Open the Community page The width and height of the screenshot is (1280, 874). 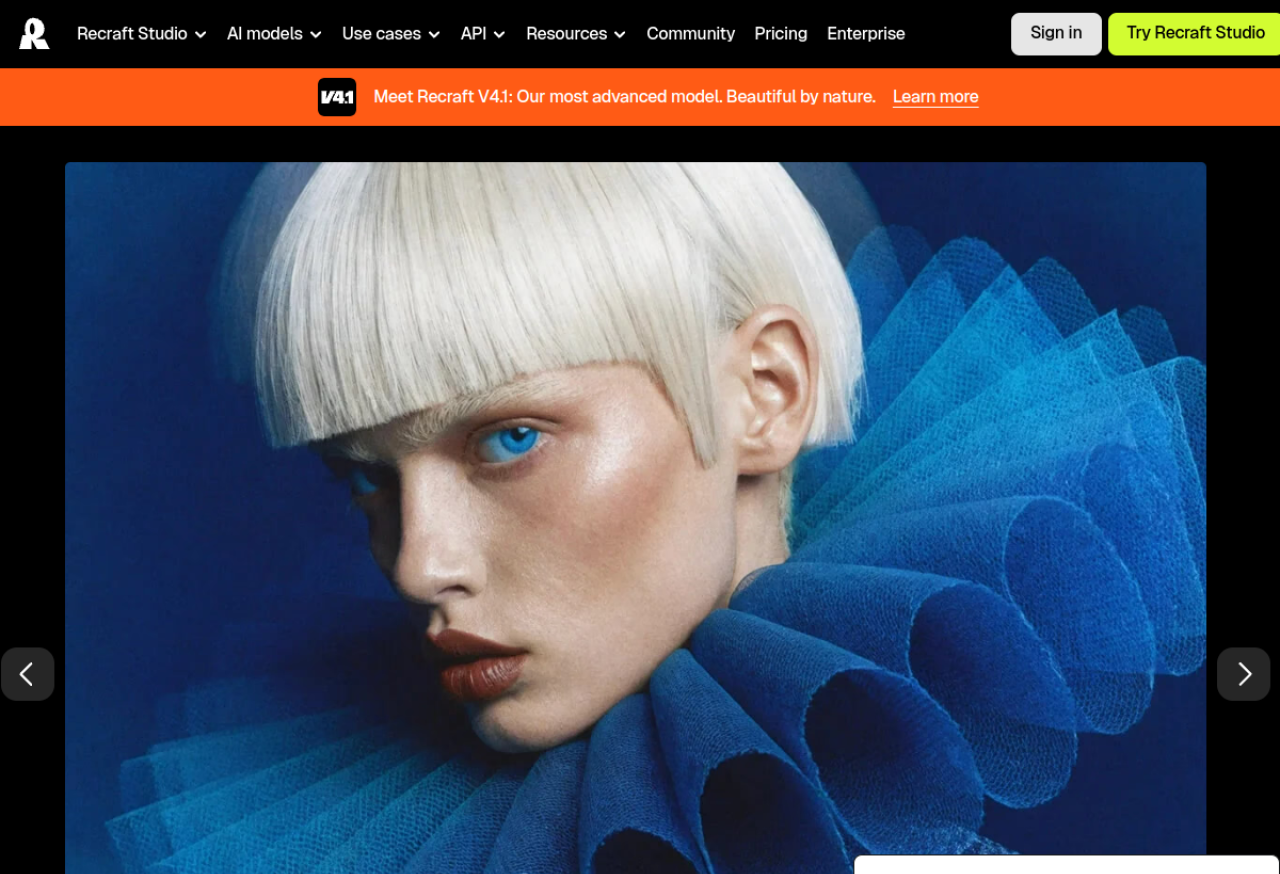691,34
